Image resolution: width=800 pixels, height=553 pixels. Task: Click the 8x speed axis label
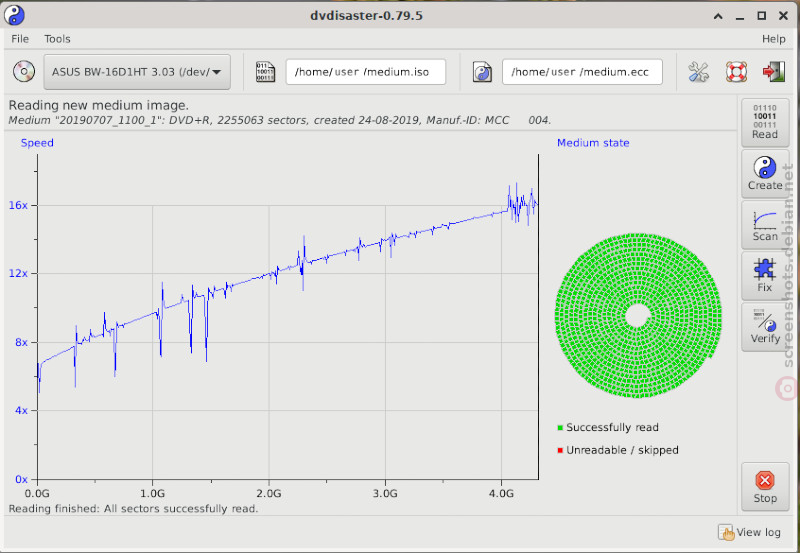(21, 342)
